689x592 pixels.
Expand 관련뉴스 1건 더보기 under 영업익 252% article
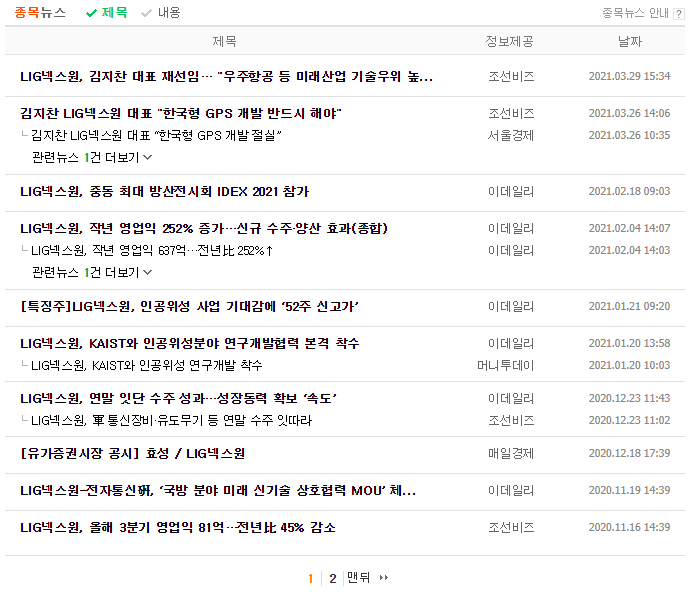(x=92, y=272)
